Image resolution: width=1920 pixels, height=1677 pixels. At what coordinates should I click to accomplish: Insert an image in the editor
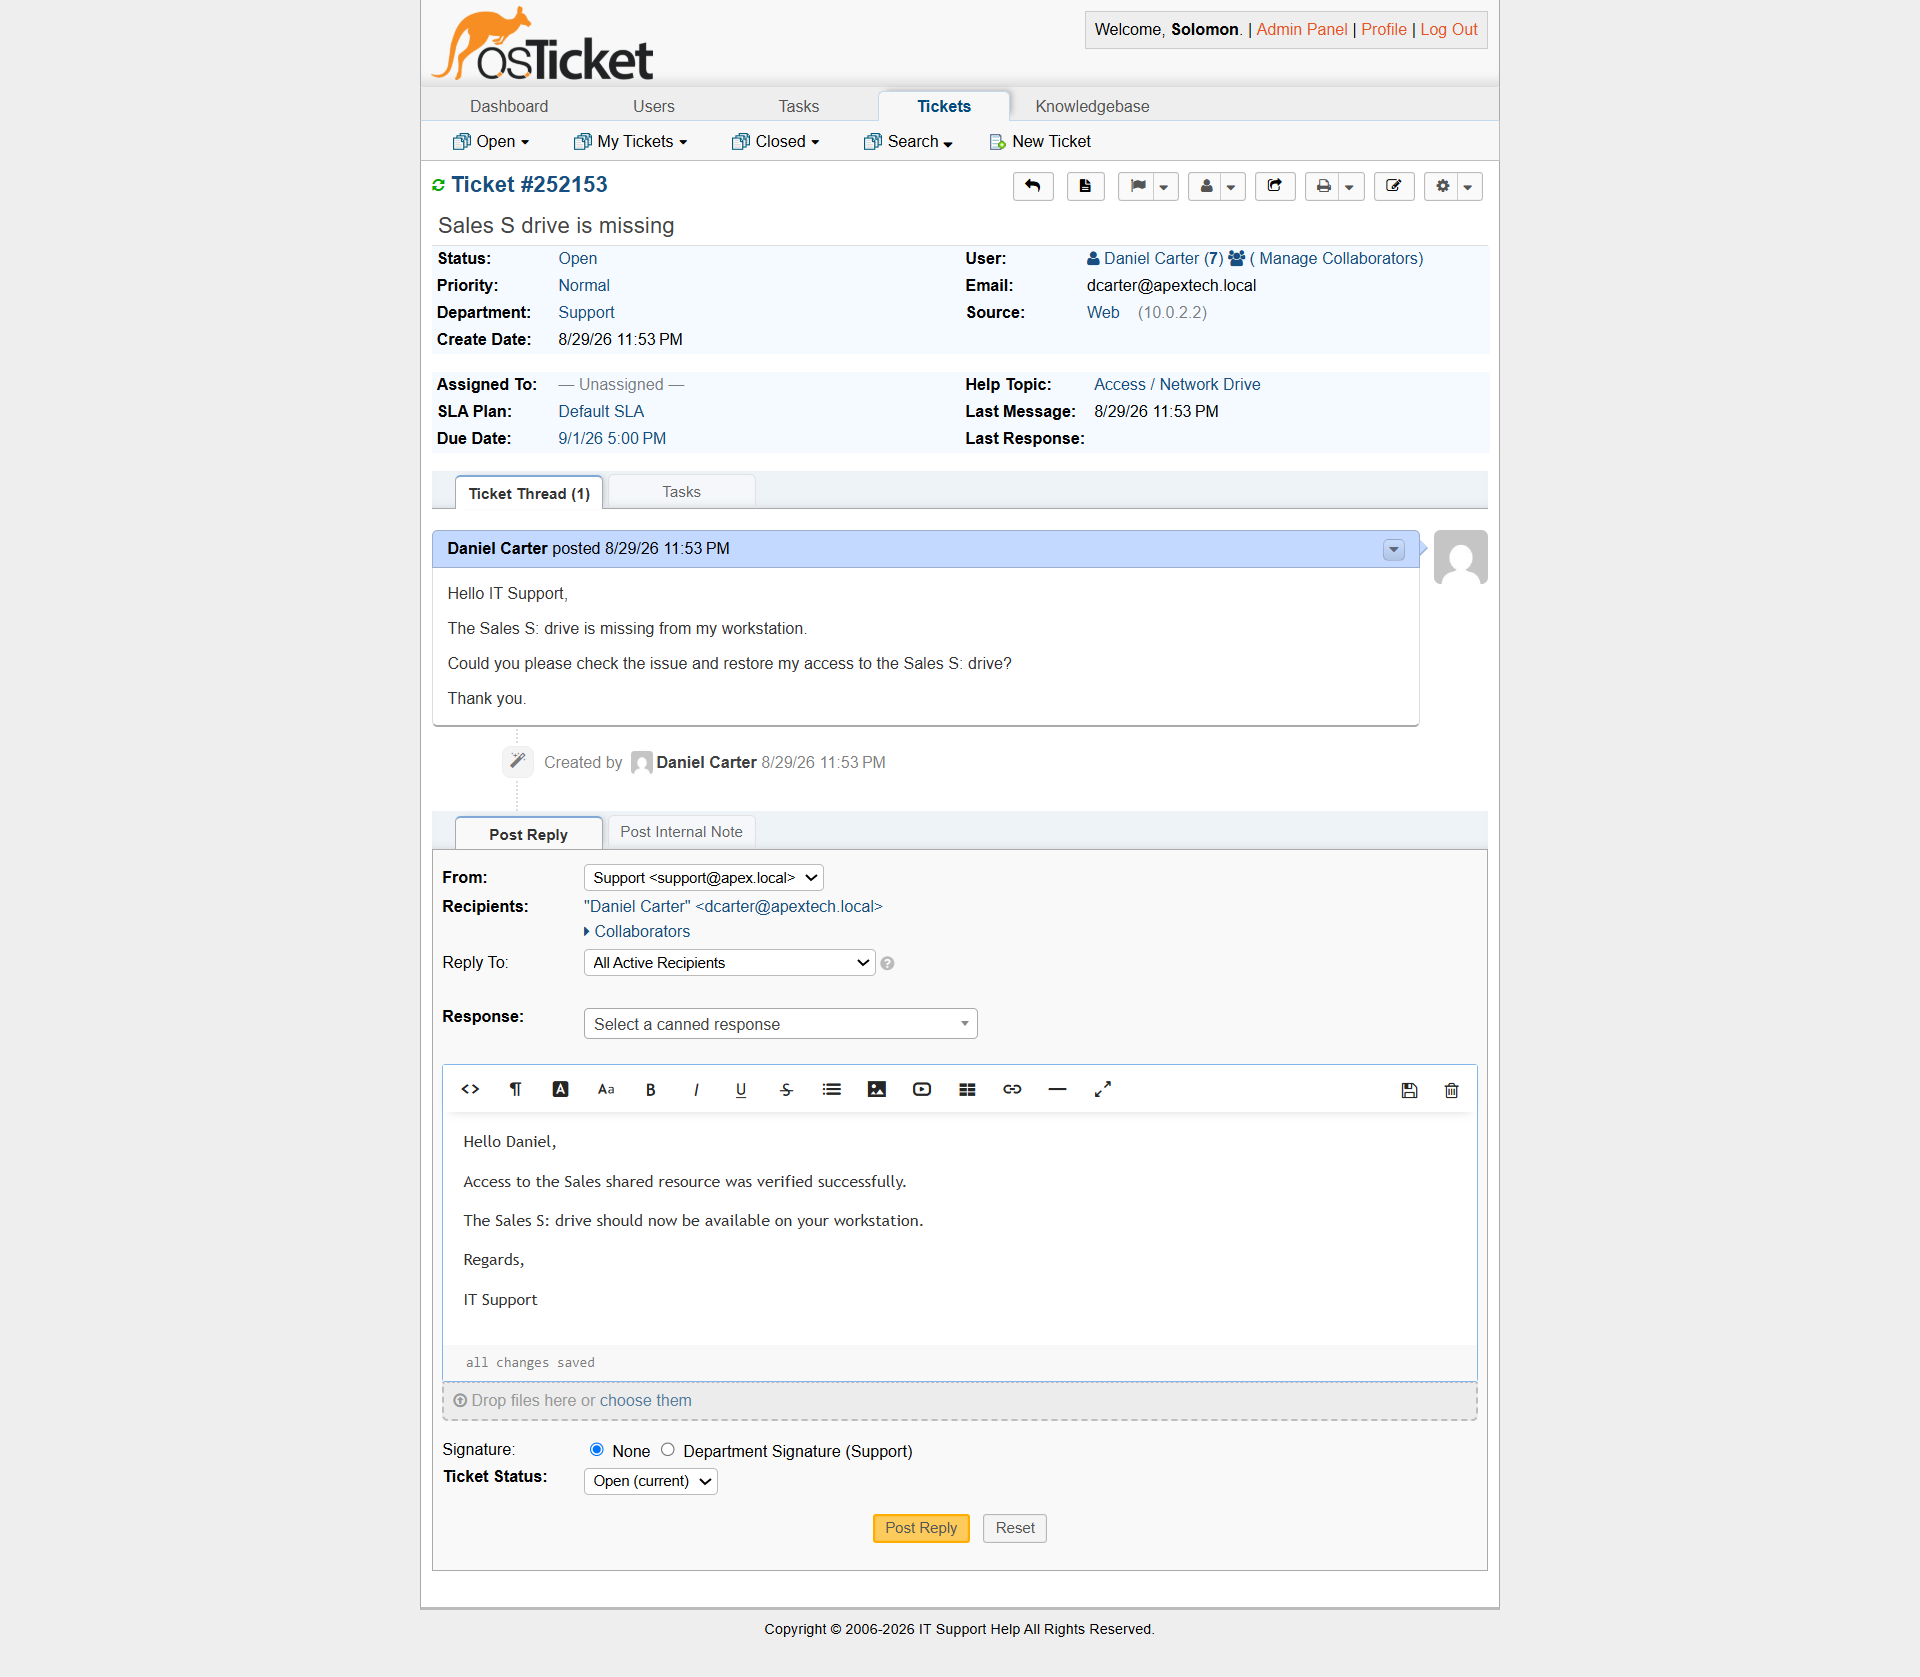coord(877,1089)
